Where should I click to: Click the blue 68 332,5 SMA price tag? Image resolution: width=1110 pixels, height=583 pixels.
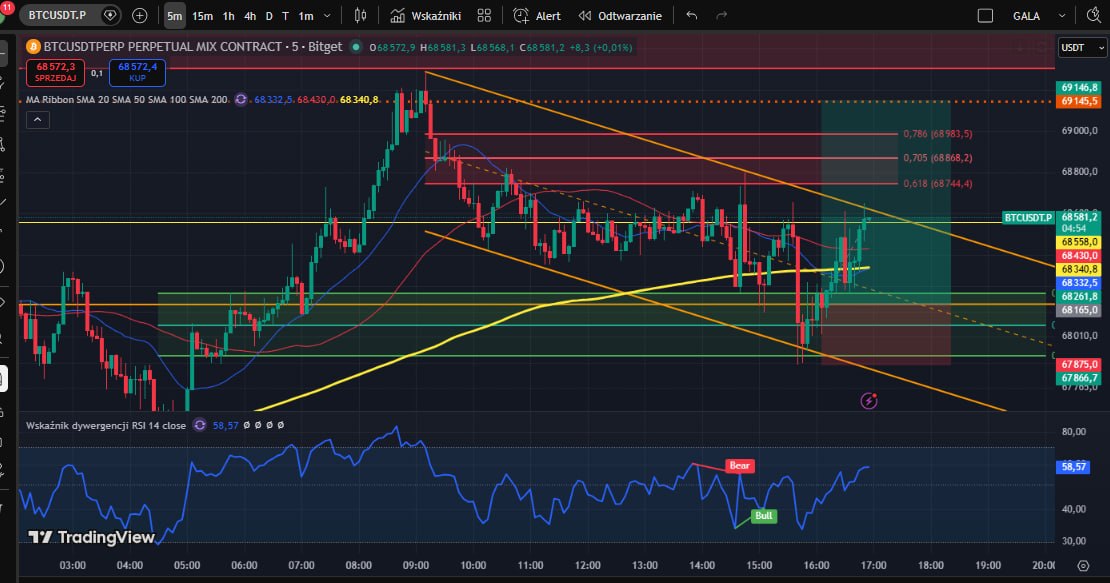click(1079, 282)
